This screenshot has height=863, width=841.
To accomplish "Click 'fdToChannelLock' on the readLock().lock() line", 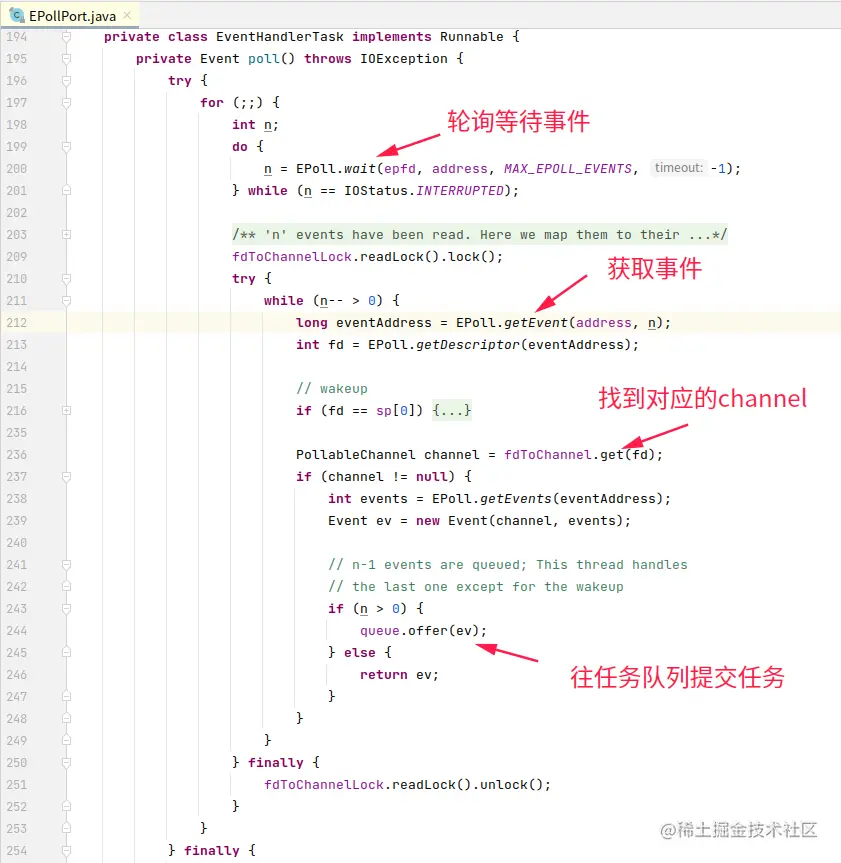I will [x=292, y=257].
